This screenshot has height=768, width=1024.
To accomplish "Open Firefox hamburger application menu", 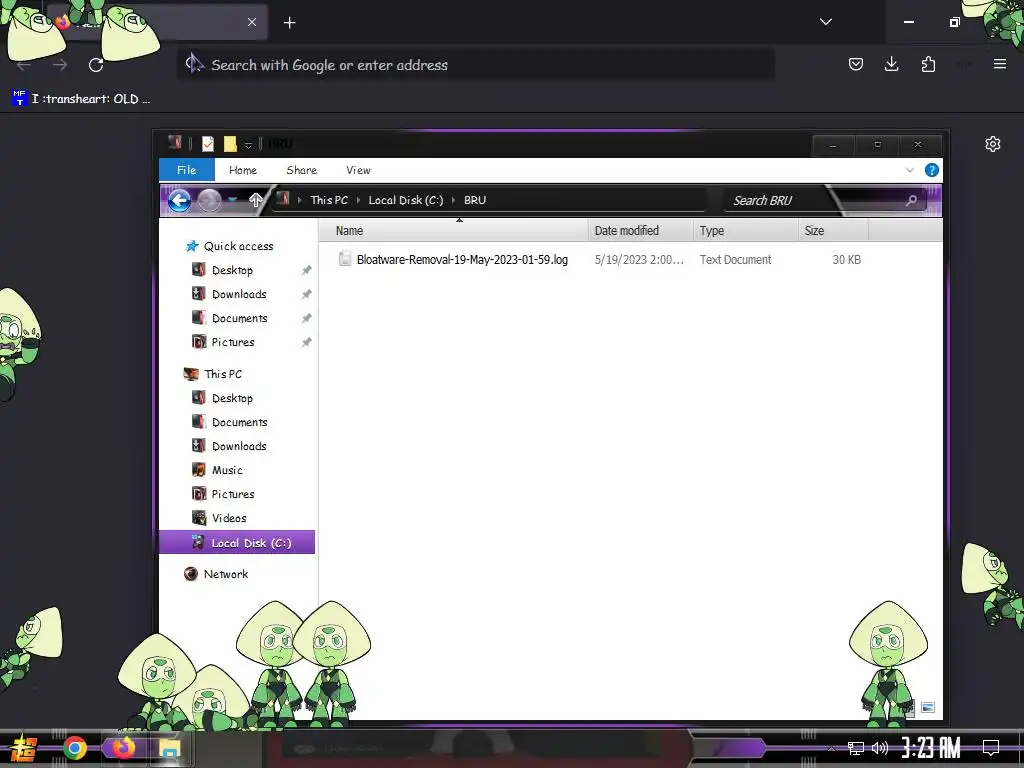I will pyautogui.click(x=1000, y=64).
